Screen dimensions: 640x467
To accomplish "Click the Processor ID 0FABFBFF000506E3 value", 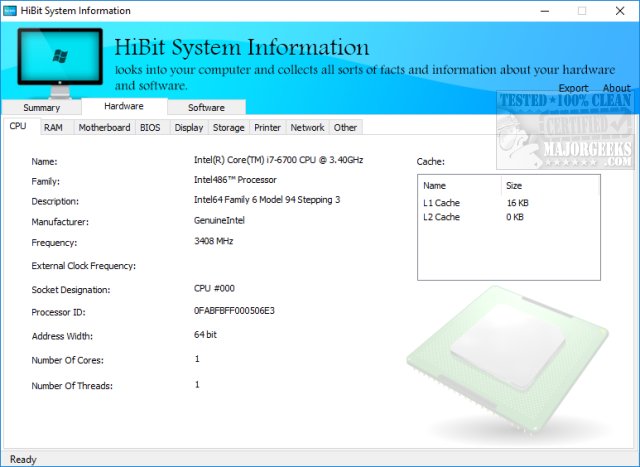I will [x=234, y=311].
